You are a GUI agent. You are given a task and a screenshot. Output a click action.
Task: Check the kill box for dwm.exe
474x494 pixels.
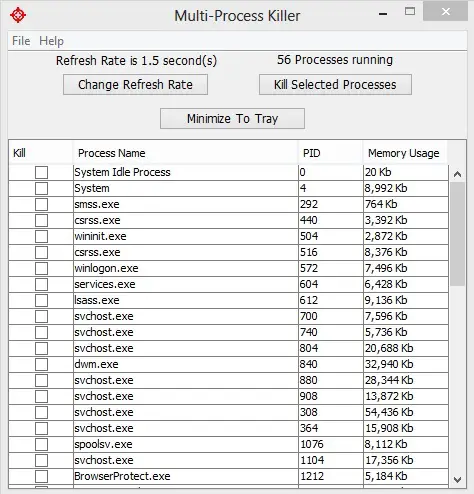pyautogui.click(x=41, y=365)
